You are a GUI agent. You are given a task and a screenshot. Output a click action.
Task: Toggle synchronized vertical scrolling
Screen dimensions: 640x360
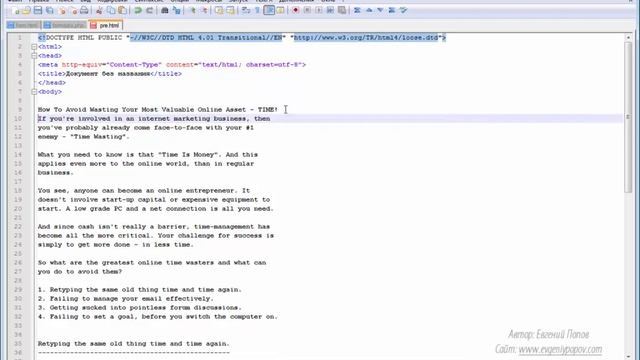219,10
